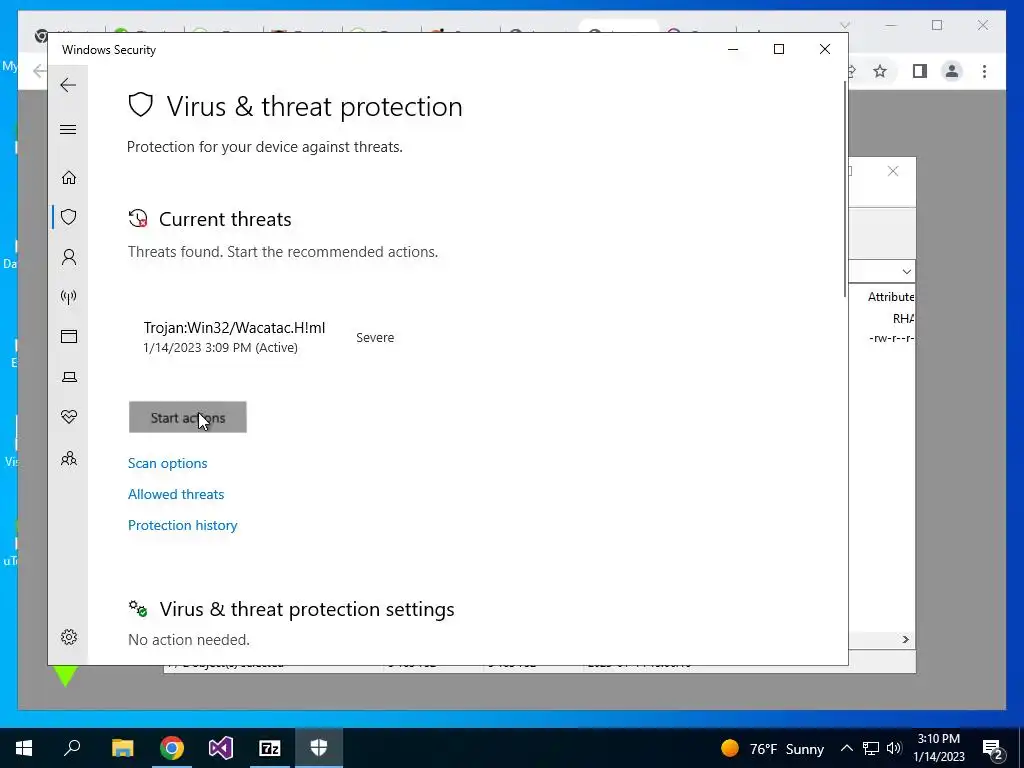Open the Protection history link
Image resolution: width=1024 pixels, height=768 pixels.
coord(182,526)
